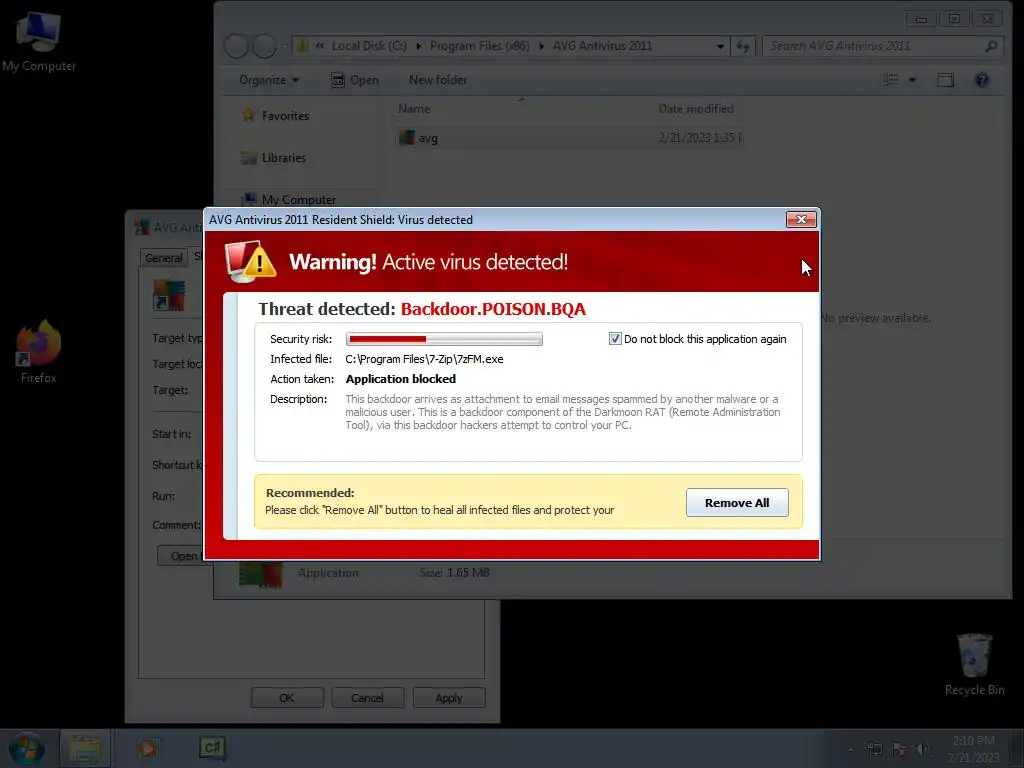Click the search magnifier icon in Explorer
The image size is (1024, 768).
[991, 46]
